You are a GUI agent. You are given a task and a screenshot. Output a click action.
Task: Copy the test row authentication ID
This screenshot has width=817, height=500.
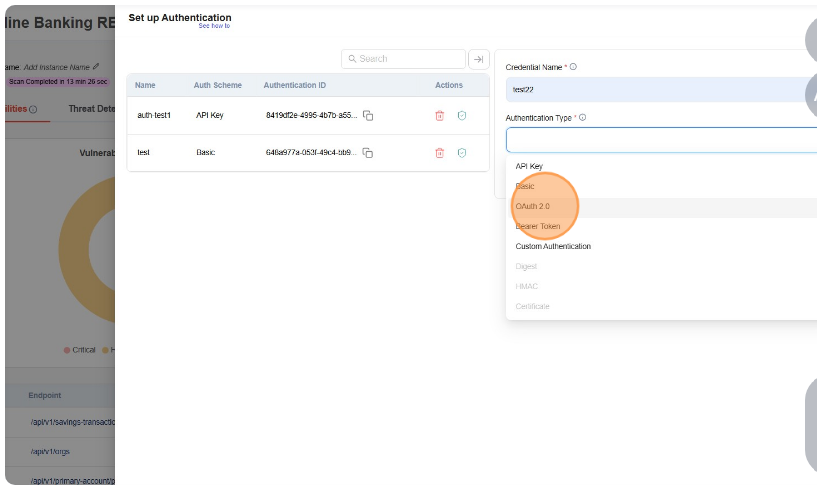pos(368,153)
